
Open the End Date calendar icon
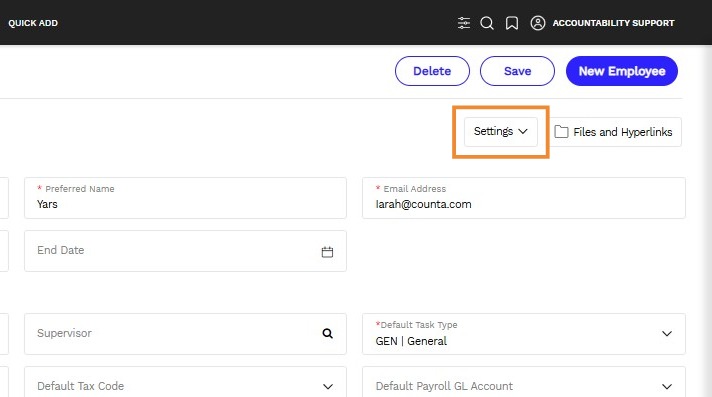[x=327, y=252]
